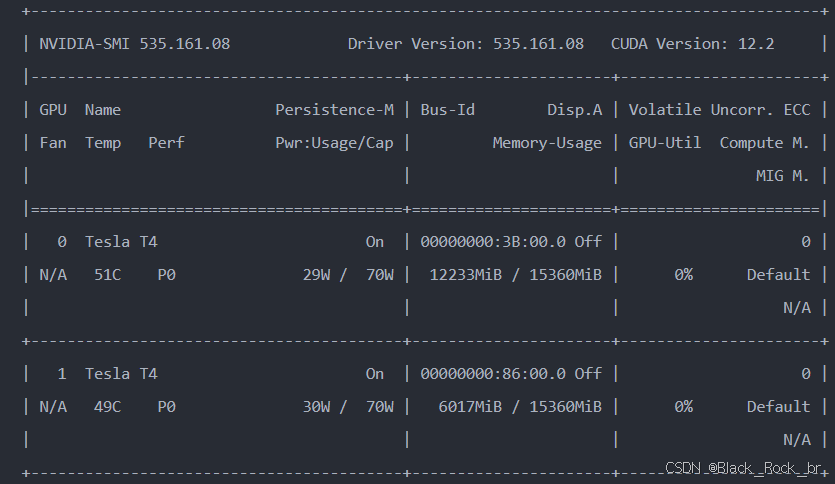Click the Persistence On value of GPU 1
835x484 pixels.
[x=374, y=374]
